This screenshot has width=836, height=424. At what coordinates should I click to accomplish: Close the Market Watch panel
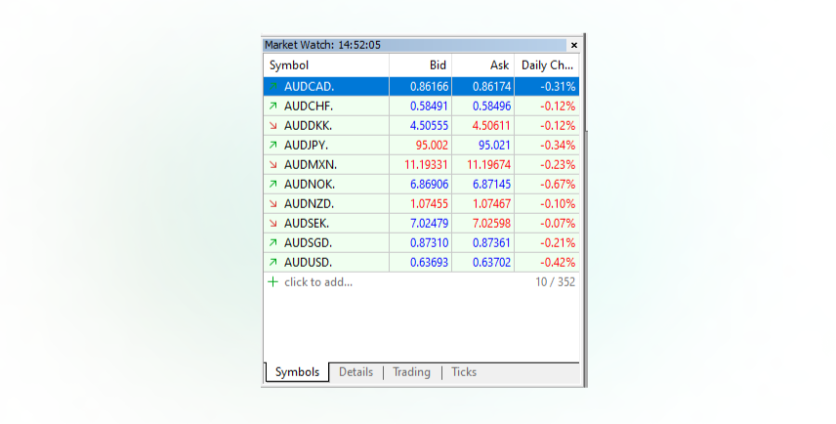pos(574,45)
